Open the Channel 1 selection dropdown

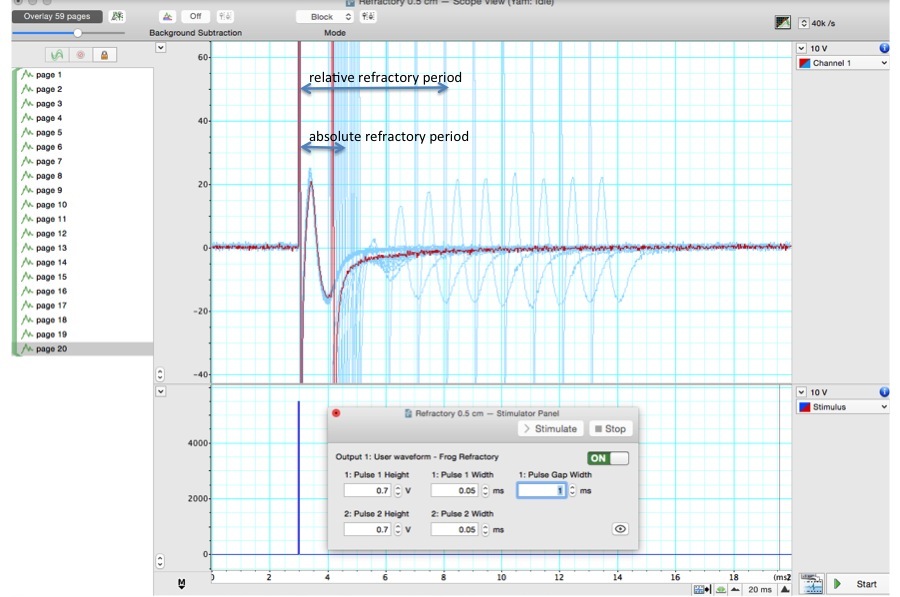tap(843, 63)
